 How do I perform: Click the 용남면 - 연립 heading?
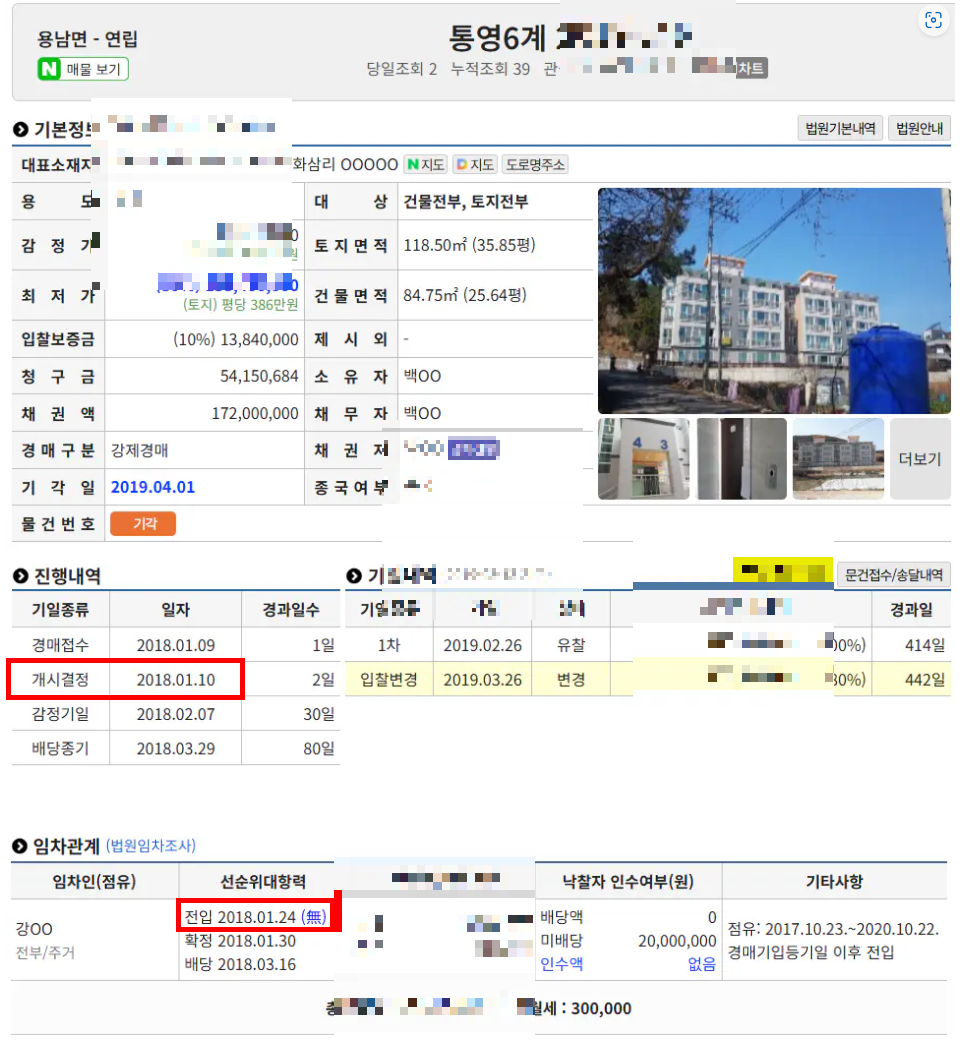(x=88, y=38)
